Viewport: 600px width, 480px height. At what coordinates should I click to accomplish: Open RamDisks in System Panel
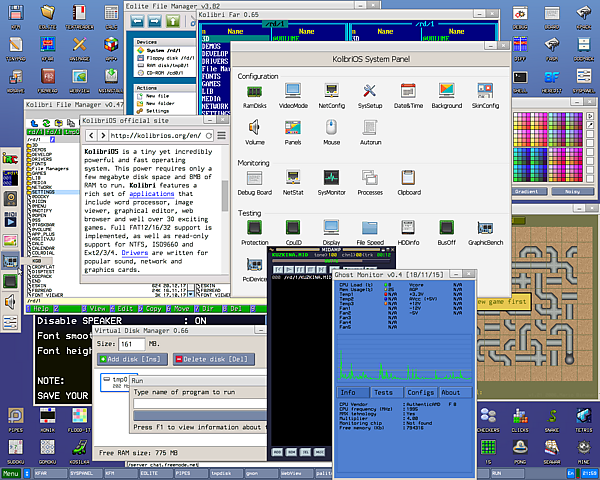click(253, 93)
